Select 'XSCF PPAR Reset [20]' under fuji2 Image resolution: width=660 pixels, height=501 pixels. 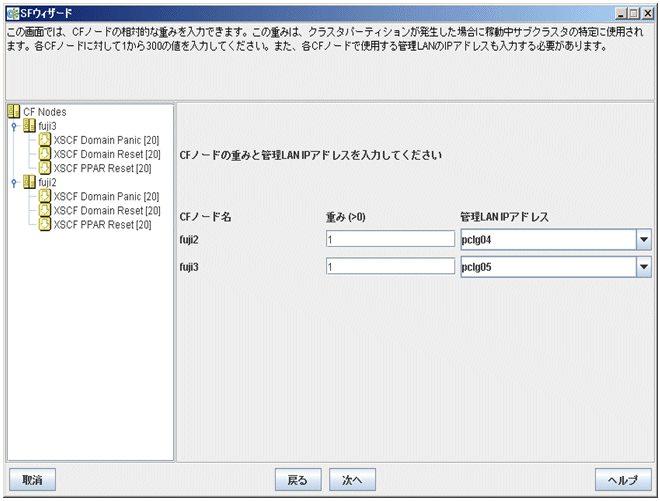[x=102, y=224]
